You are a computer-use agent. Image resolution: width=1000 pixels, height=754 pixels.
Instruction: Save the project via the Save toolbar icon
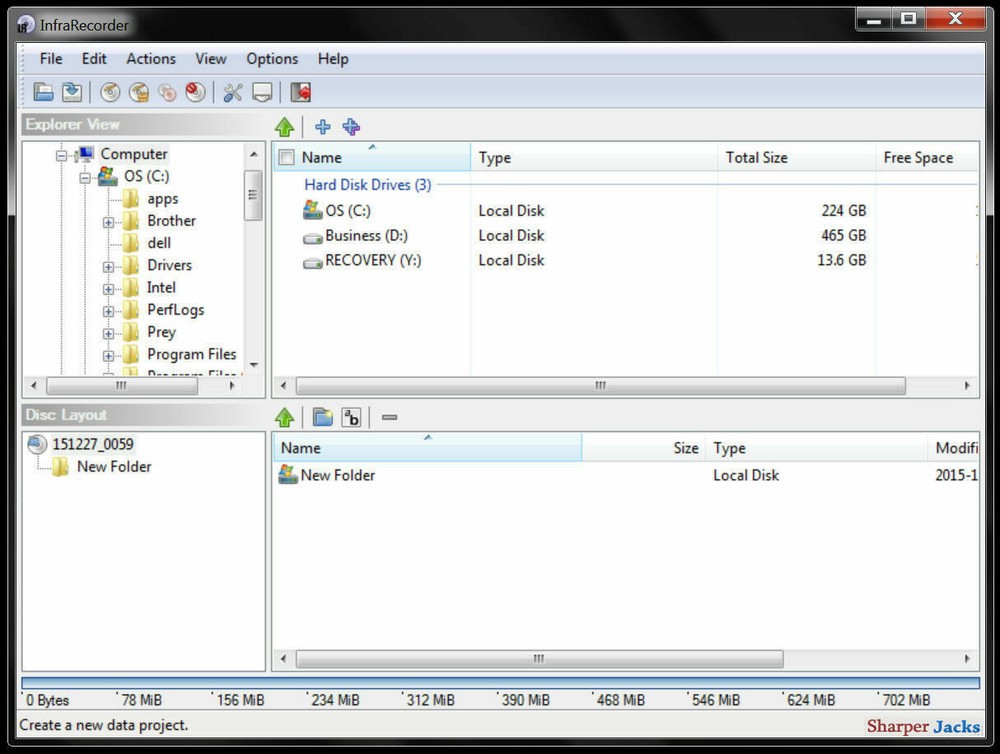(x=71, y=92)
